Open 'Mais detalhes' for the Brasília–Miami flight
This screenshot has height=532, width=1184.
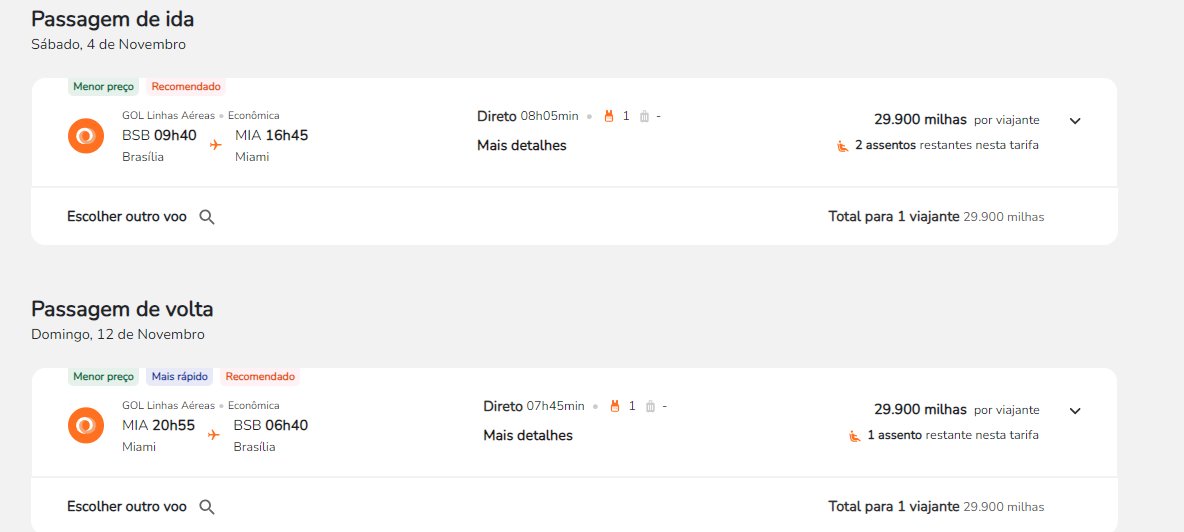tap(522, 146)
